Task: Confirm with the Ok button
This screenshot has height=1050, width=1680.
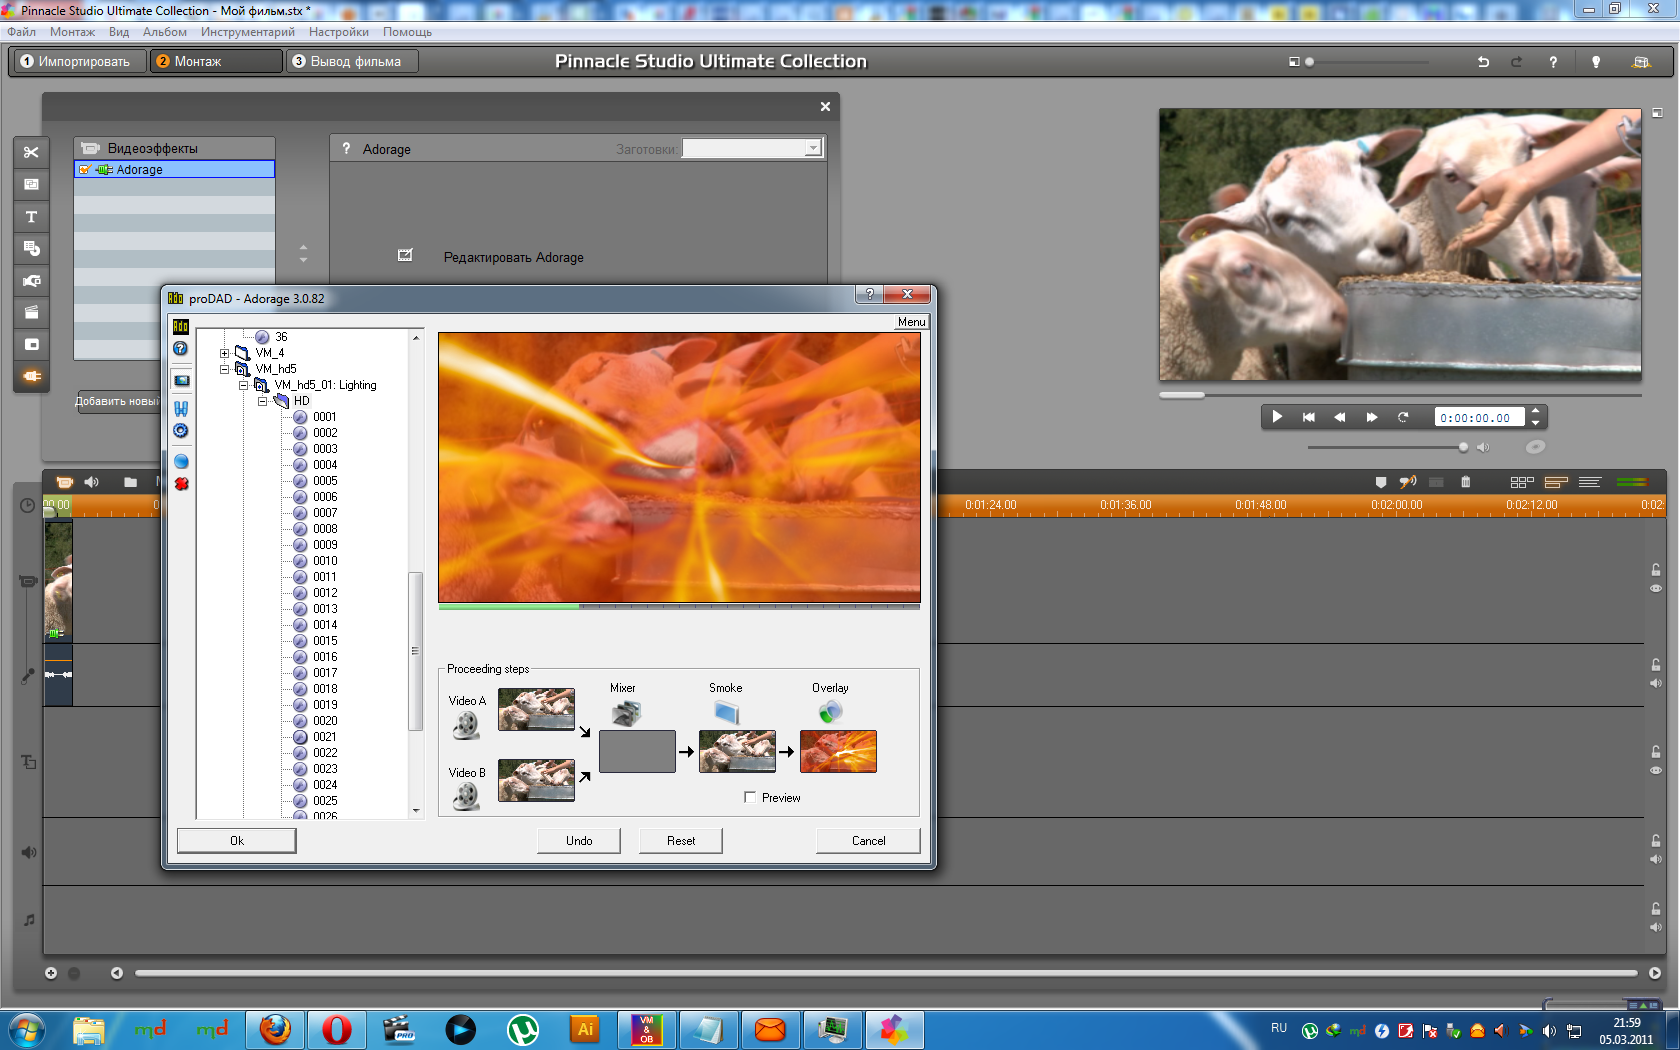Action: tap(237, 841)
